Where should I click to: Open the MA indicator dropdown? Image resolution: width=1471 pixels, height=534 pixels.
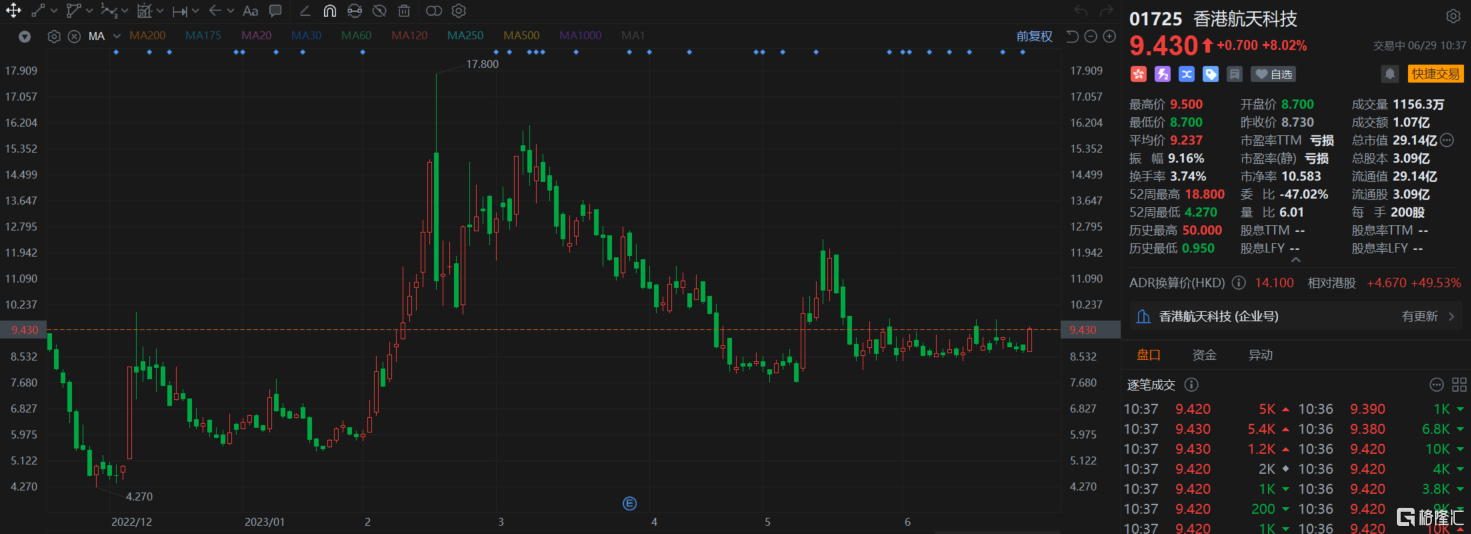(x=117, y=36)
